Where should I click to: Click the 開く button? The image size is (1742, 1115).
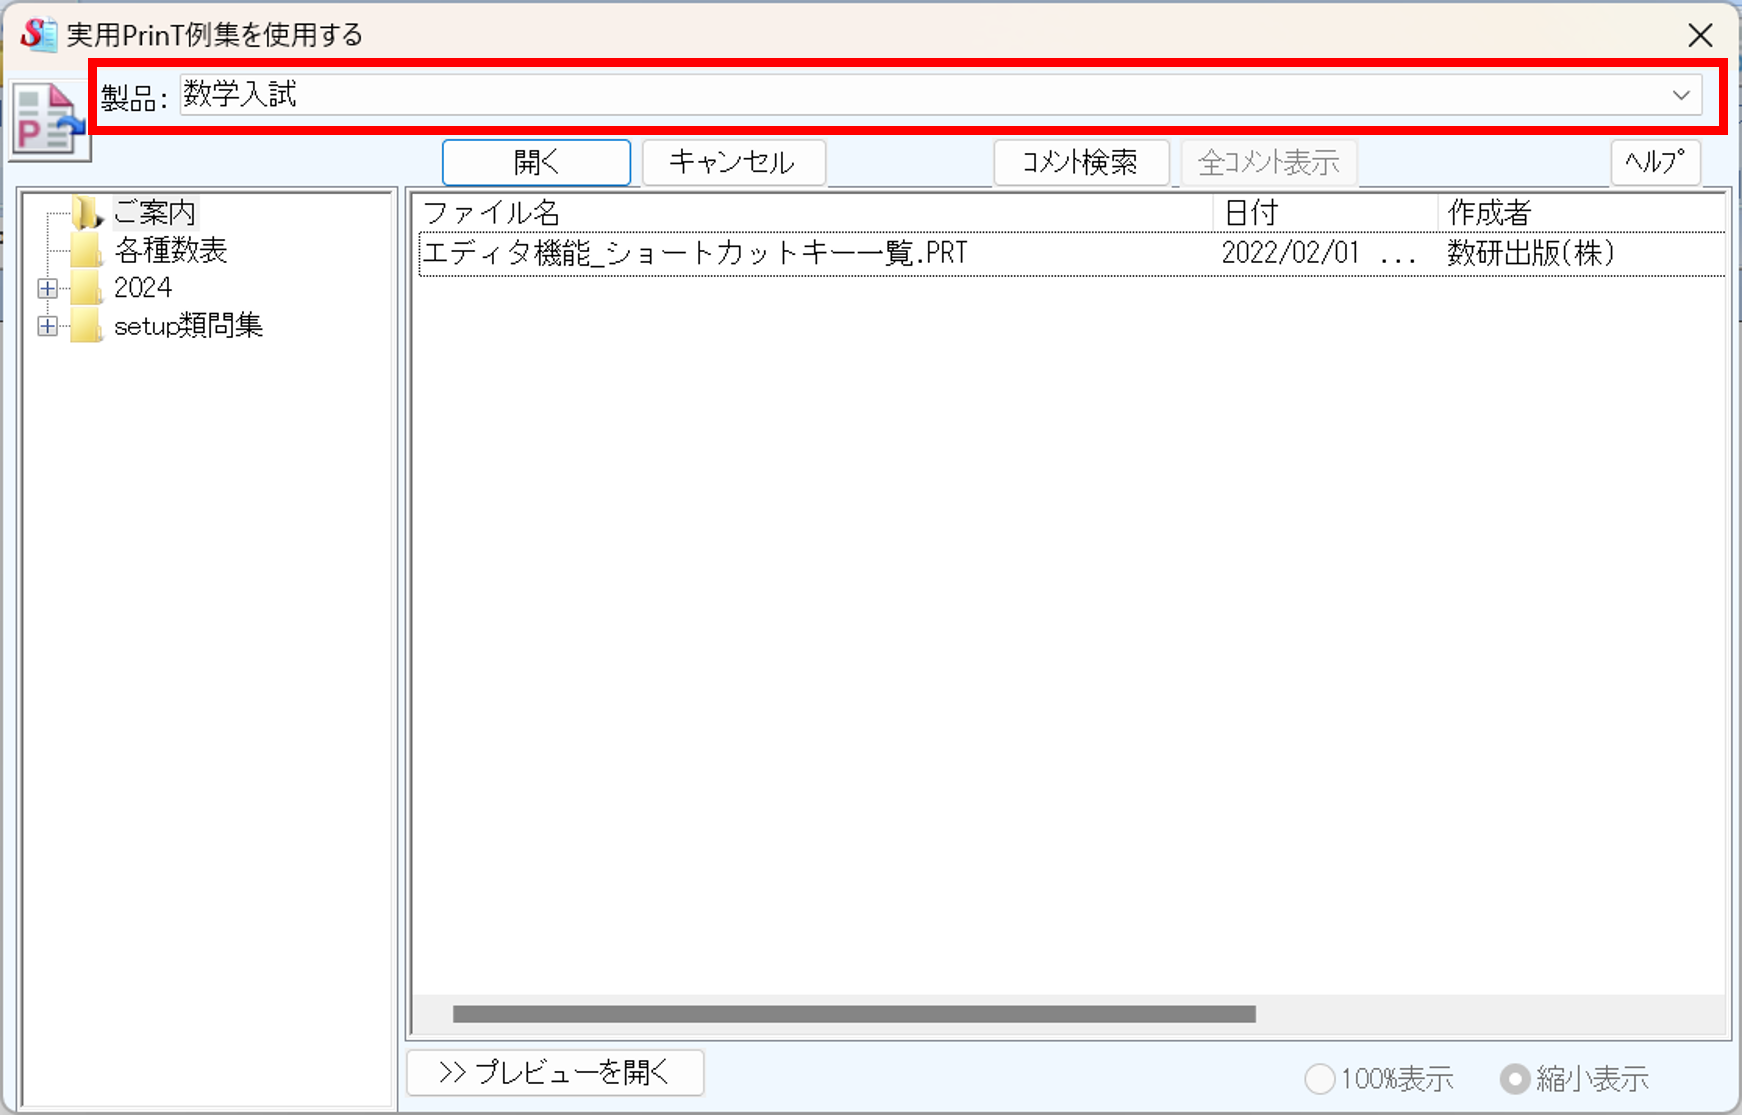[x=536, y=162]
